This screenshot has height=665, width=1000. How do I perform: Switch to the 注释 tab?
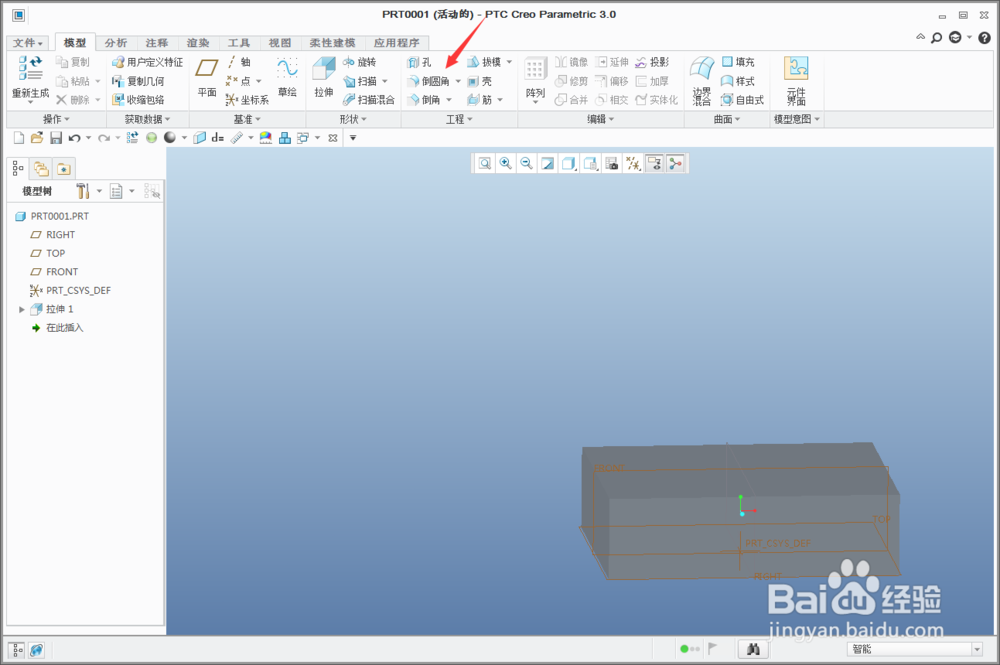156,43
